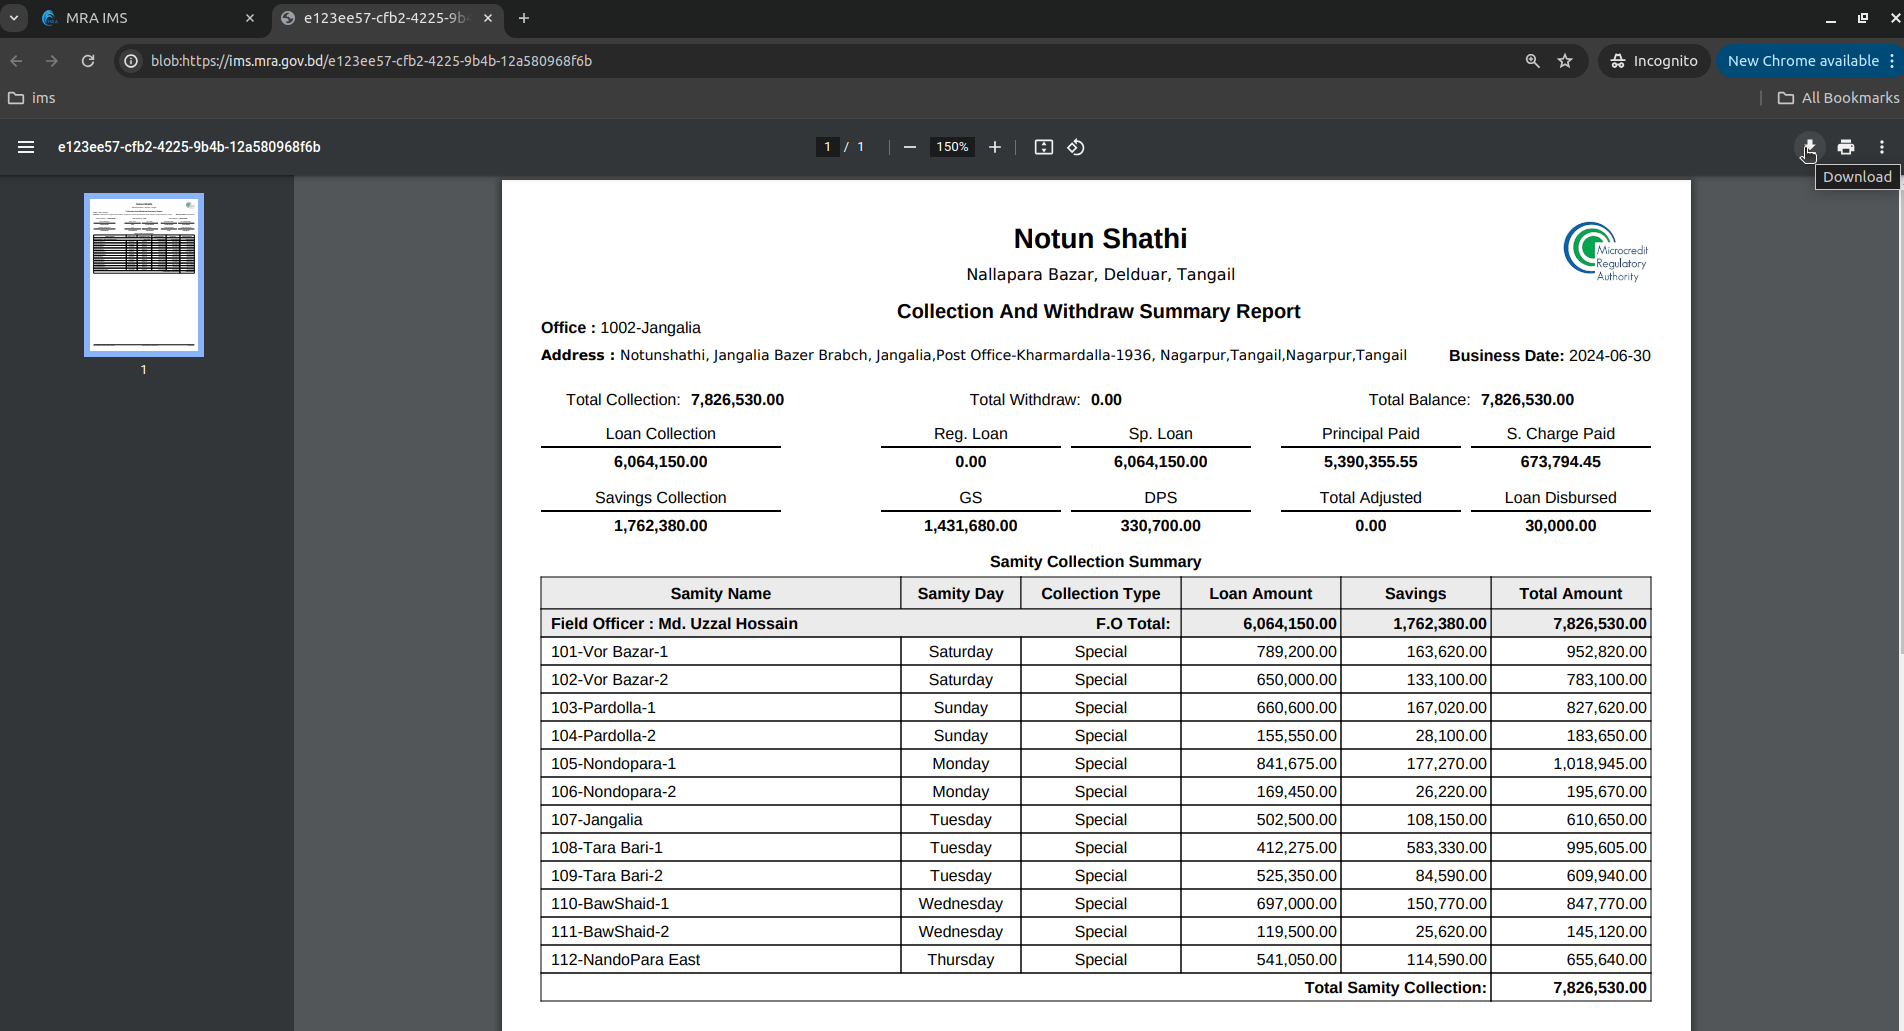Click the Sp. Loan value 6,064,150.00
Screen dimensions: 1904x1031
tap(1160, 461)
